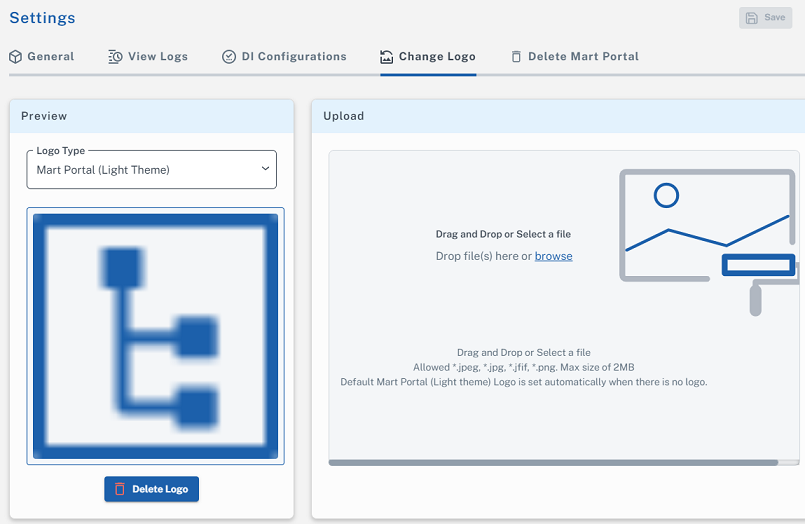Click the View Logs clock icon
Screen dimensions: 805x524
click(115, 56)
